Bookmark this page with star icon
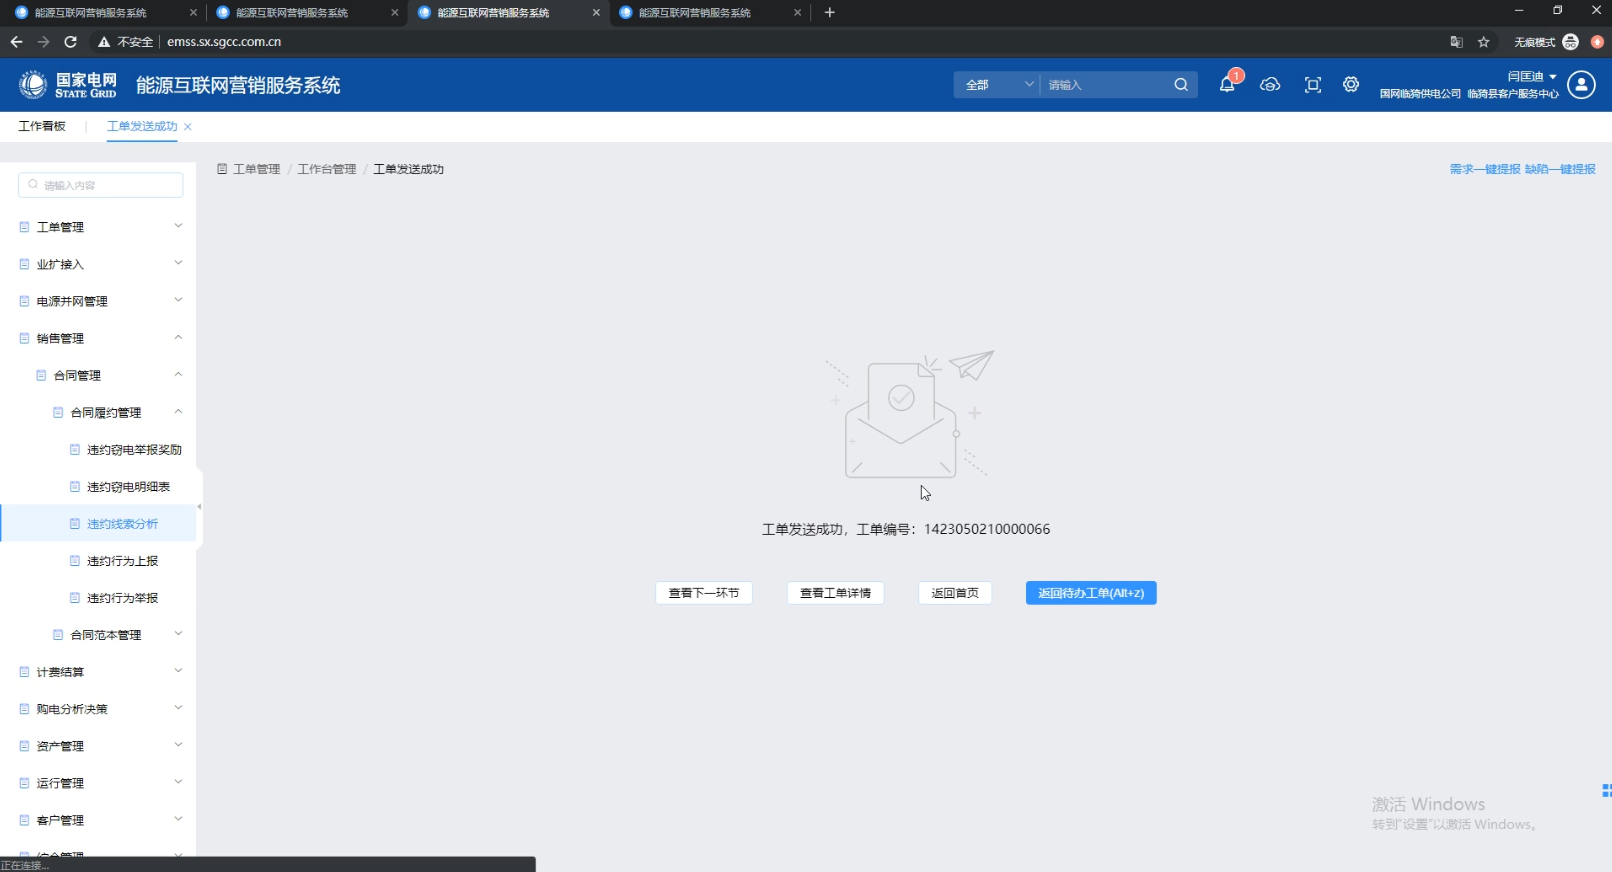Screen dimensions: 1612x872 tap(1484, 42)
